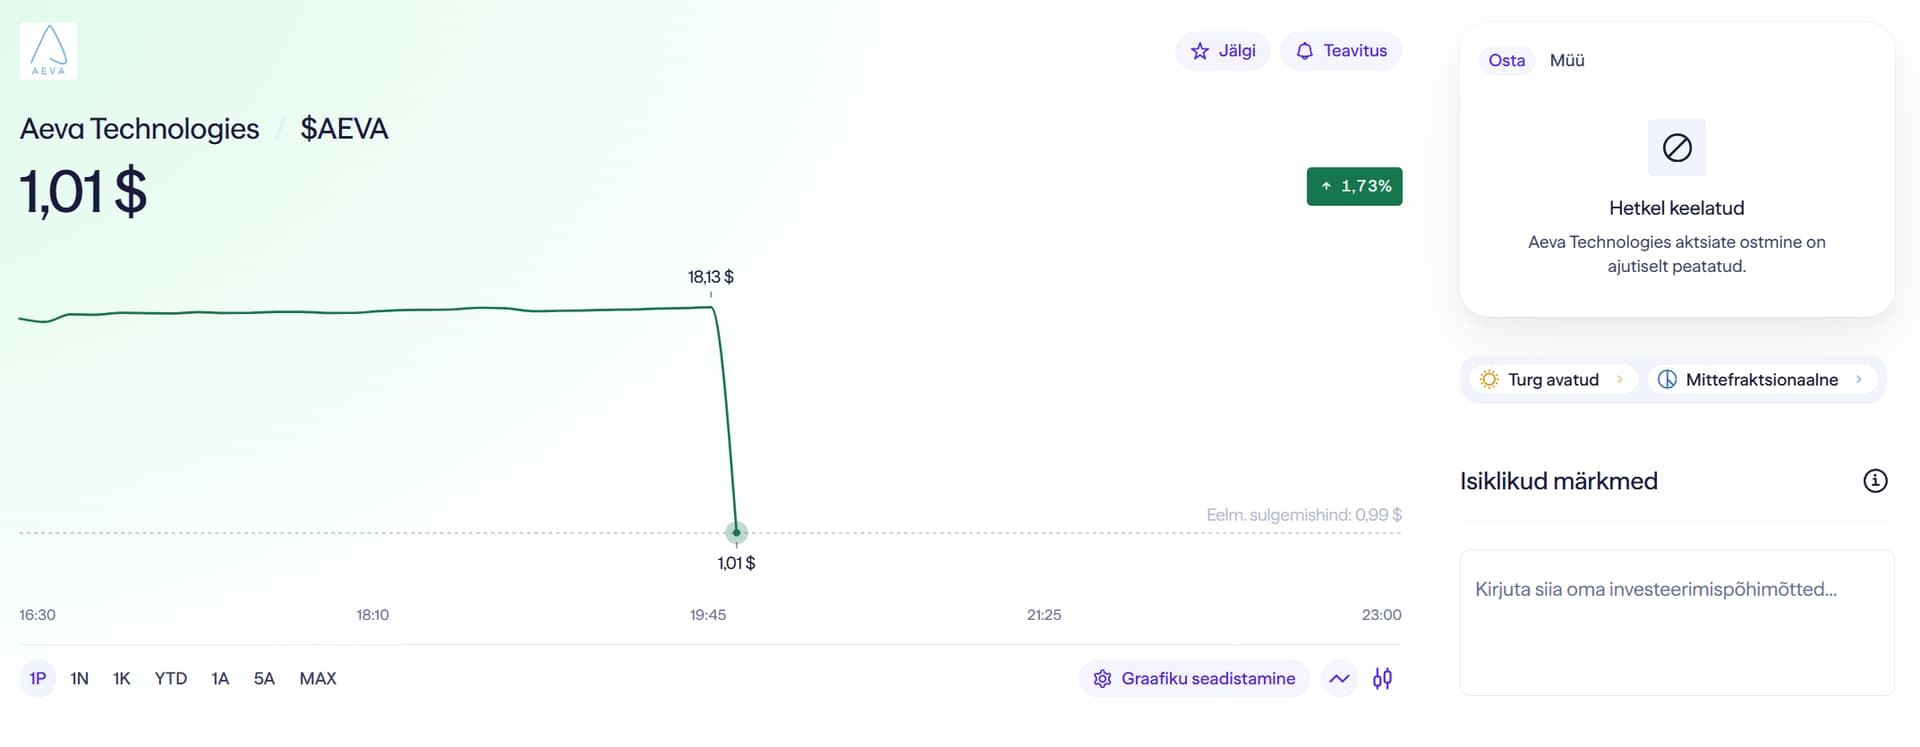Select YTD time range
1920x747 pixels.
coord(171,679)
